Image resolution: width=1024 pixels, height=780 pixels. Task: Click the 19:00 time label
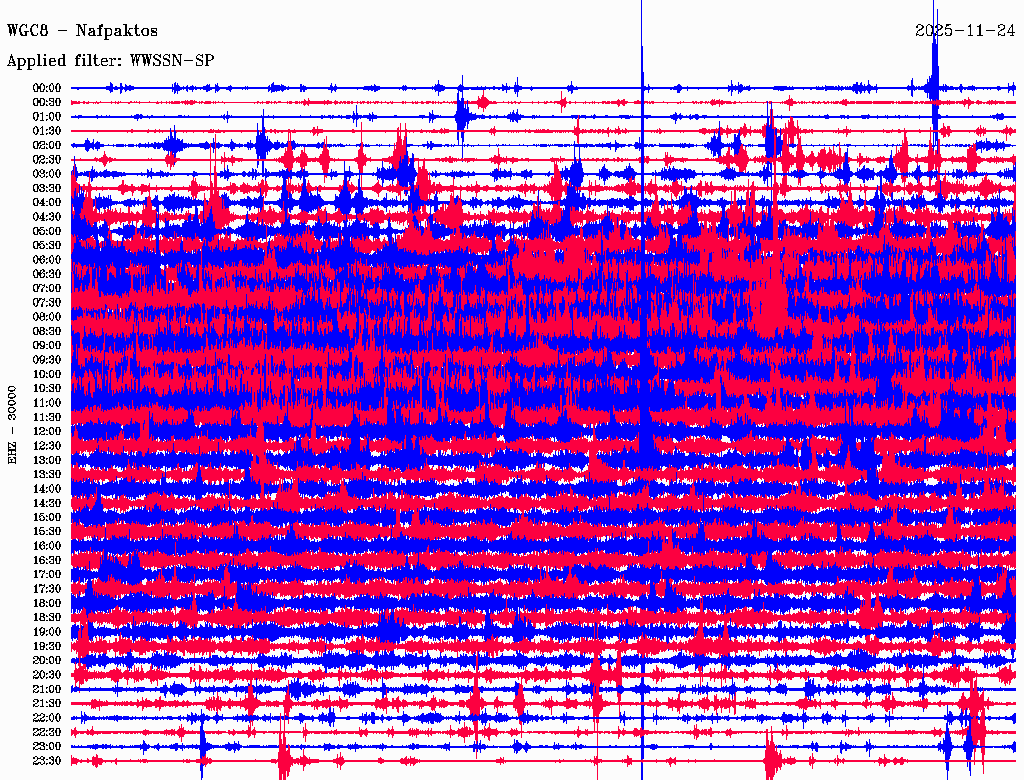tap(47, 632)
